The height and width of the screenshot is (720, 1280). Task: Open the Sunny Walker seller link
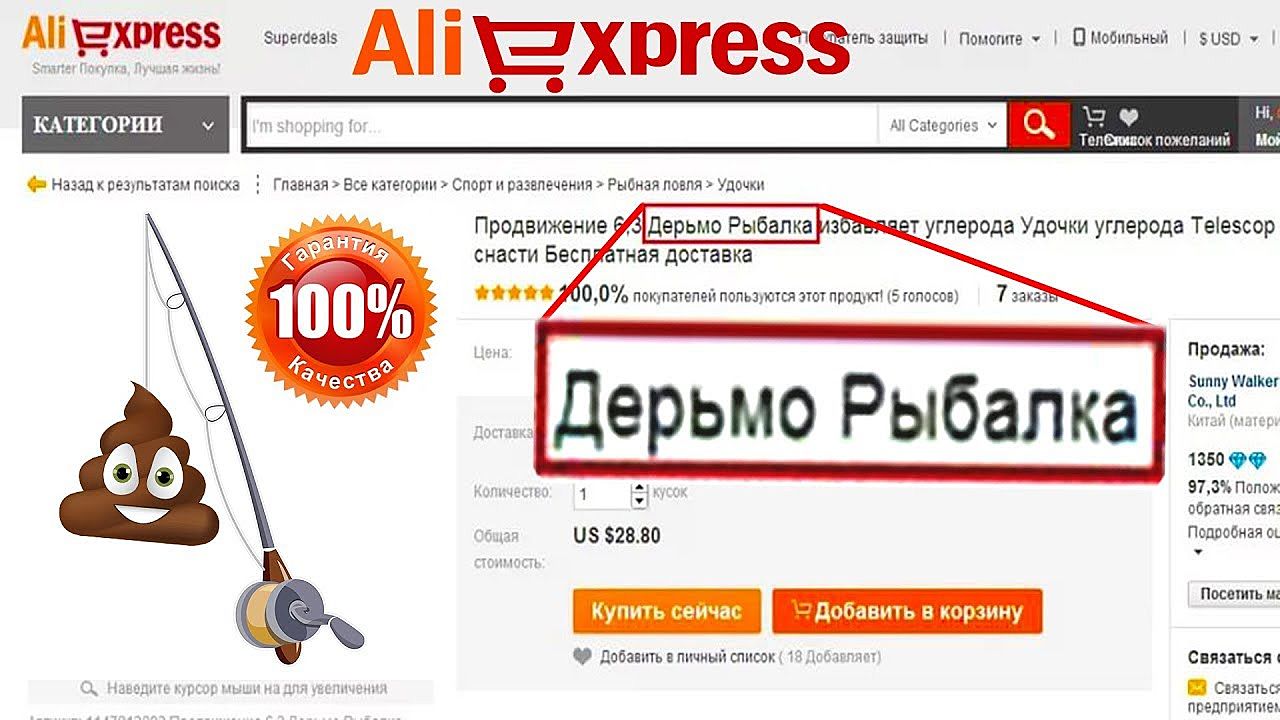click(x=1233, y=390)
